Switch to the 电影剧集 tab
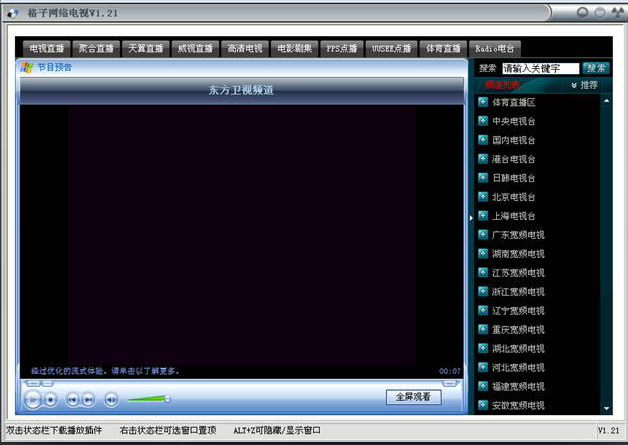The width and height of the screenshot is (628, 445). pyautogui.click(x=294, y=49)
